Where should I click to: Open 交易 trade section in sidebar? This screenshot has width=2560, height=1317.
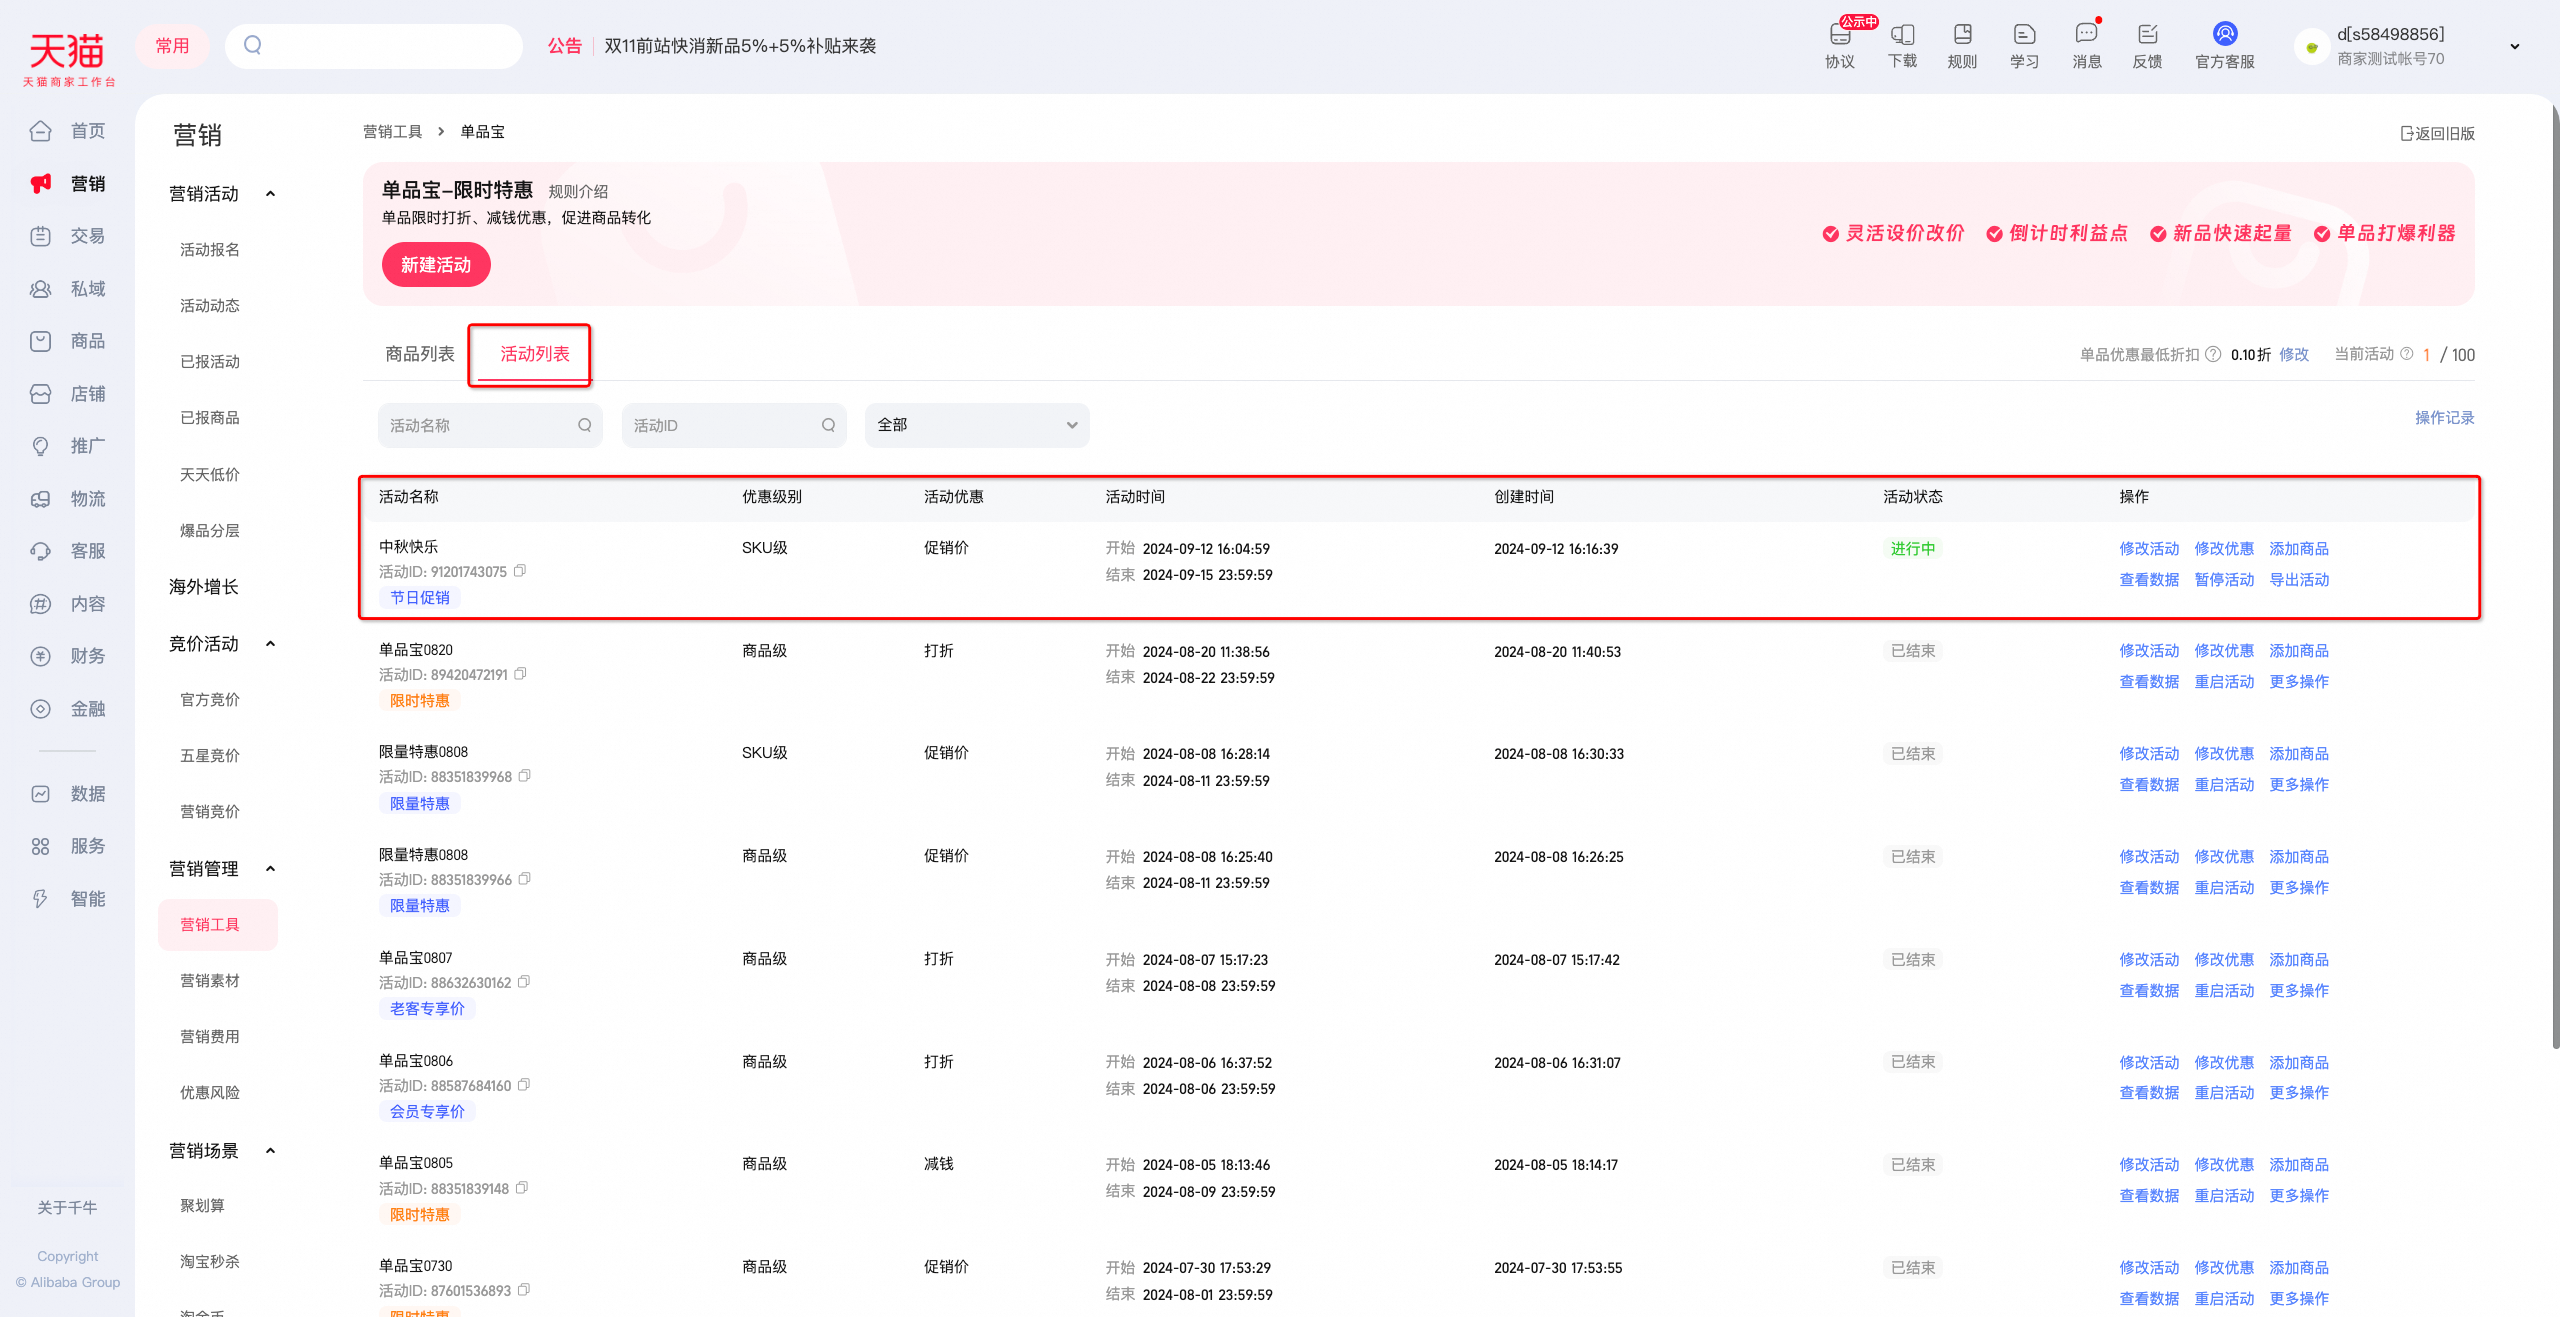[x=68, y=236]
